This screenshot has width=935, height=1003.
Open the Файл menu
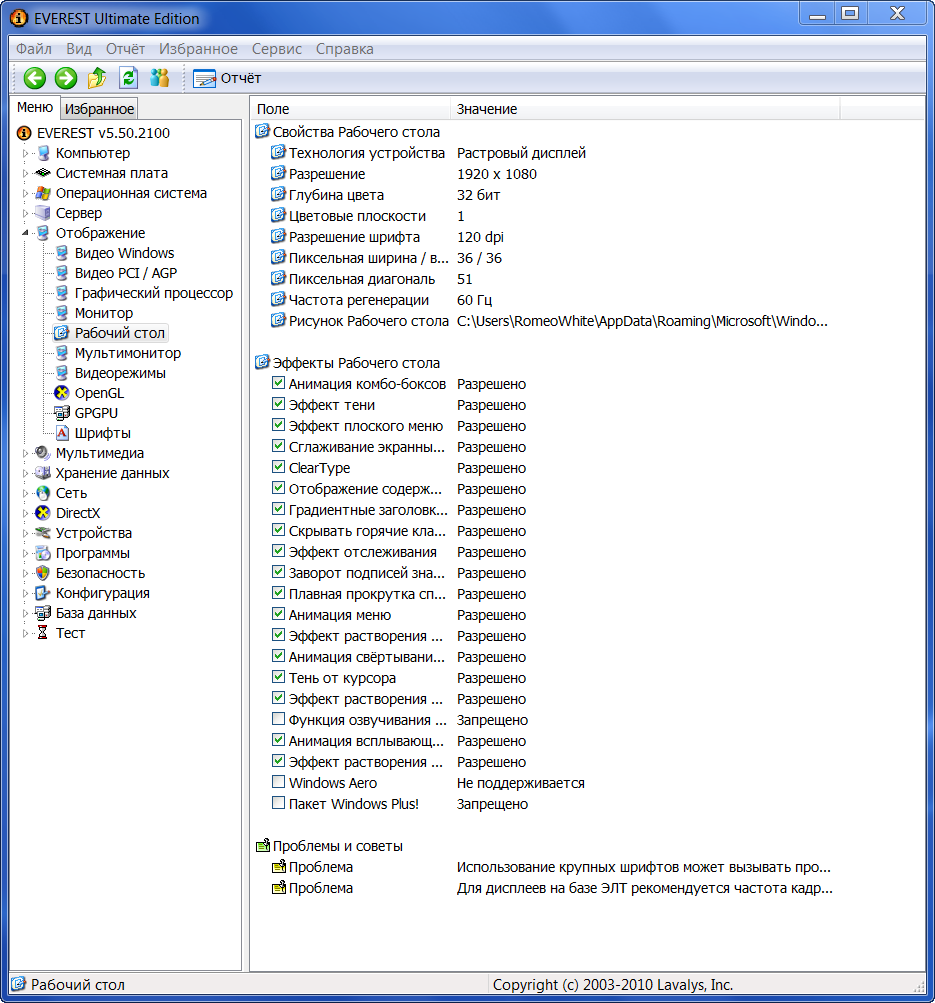(34, 49)
